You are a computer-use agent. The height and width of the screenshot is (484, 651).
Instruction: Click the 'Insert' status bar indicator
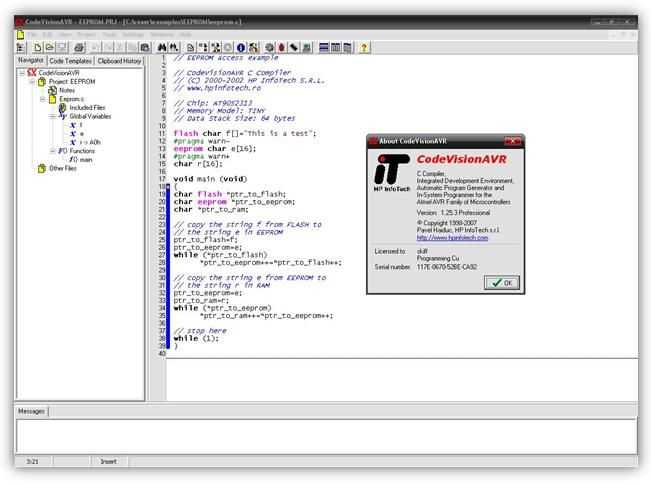click(x=108, y=461)
